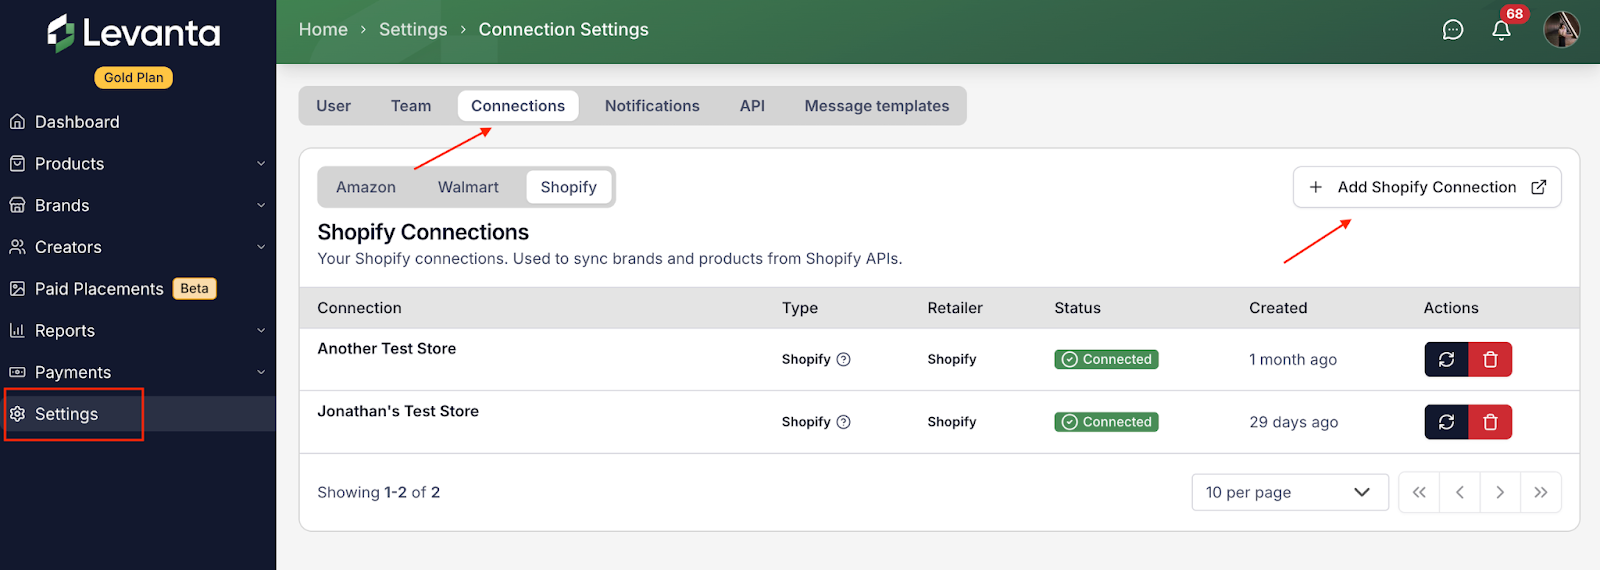Select the Amazon connections tab
The image size is (1600, 570).
click(x=366, y=187)
